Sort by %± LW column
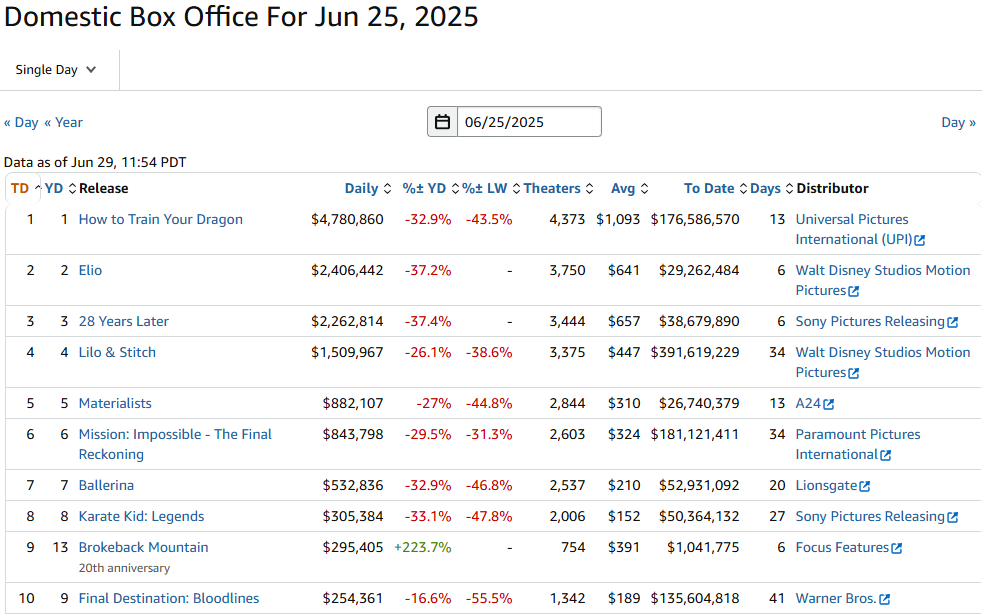Viewport: 982px width, 614px height. pos(491,189)
